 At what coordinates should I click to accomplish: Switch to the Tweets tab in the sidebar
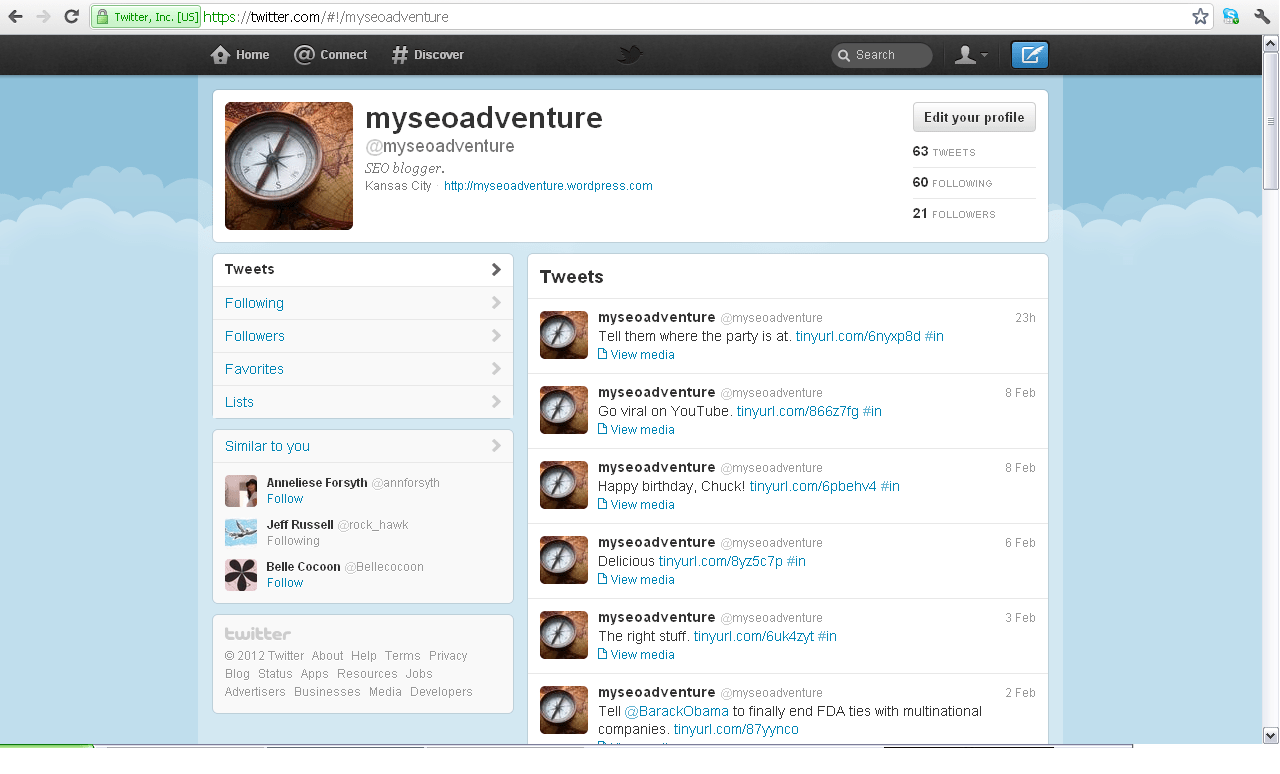(249, 269)
